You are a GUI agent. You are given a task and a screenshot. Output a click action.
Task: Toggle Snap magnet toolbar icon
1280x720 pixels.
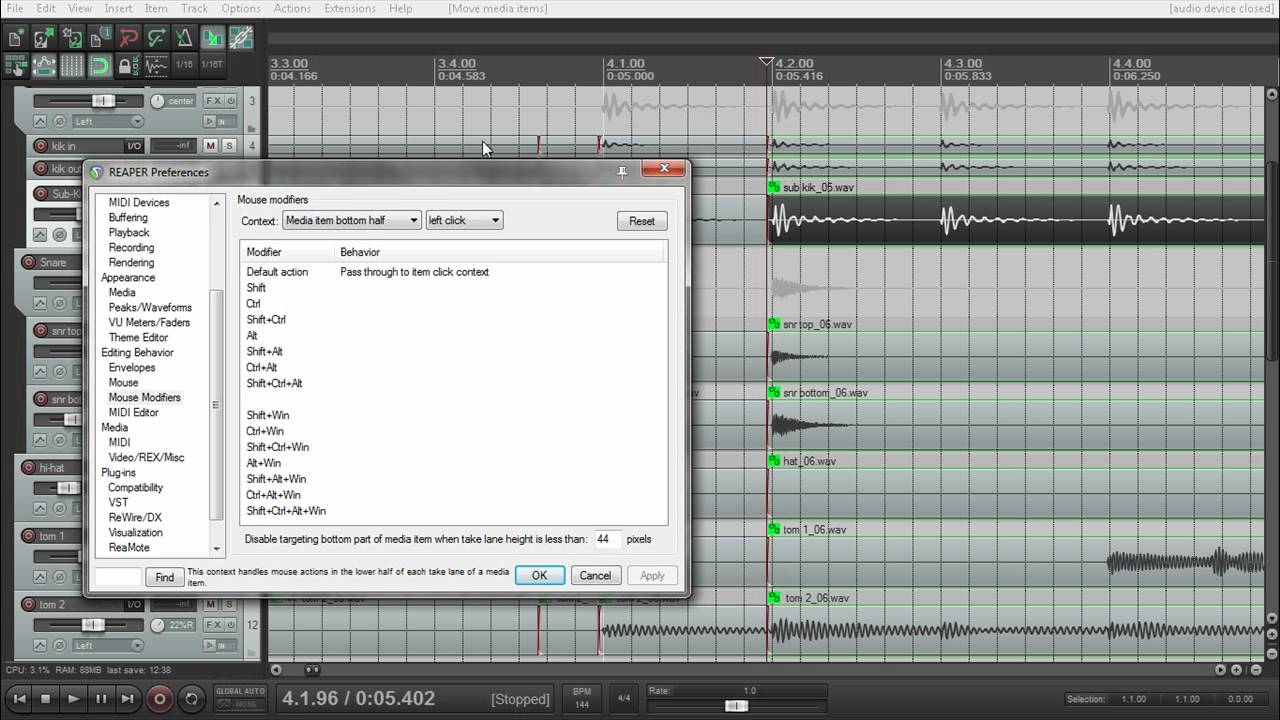[x=100, y=66]
